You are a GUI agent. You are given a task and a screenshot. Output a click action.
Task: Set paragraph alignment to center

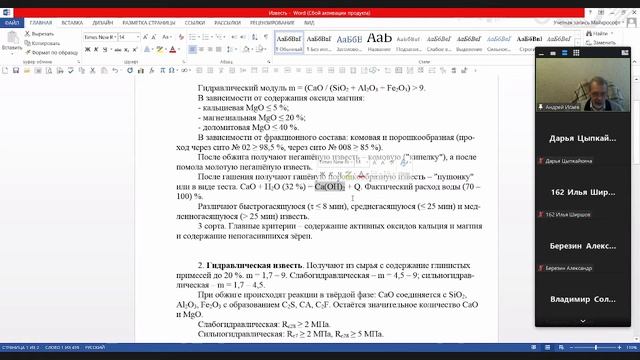pos(201,49)
